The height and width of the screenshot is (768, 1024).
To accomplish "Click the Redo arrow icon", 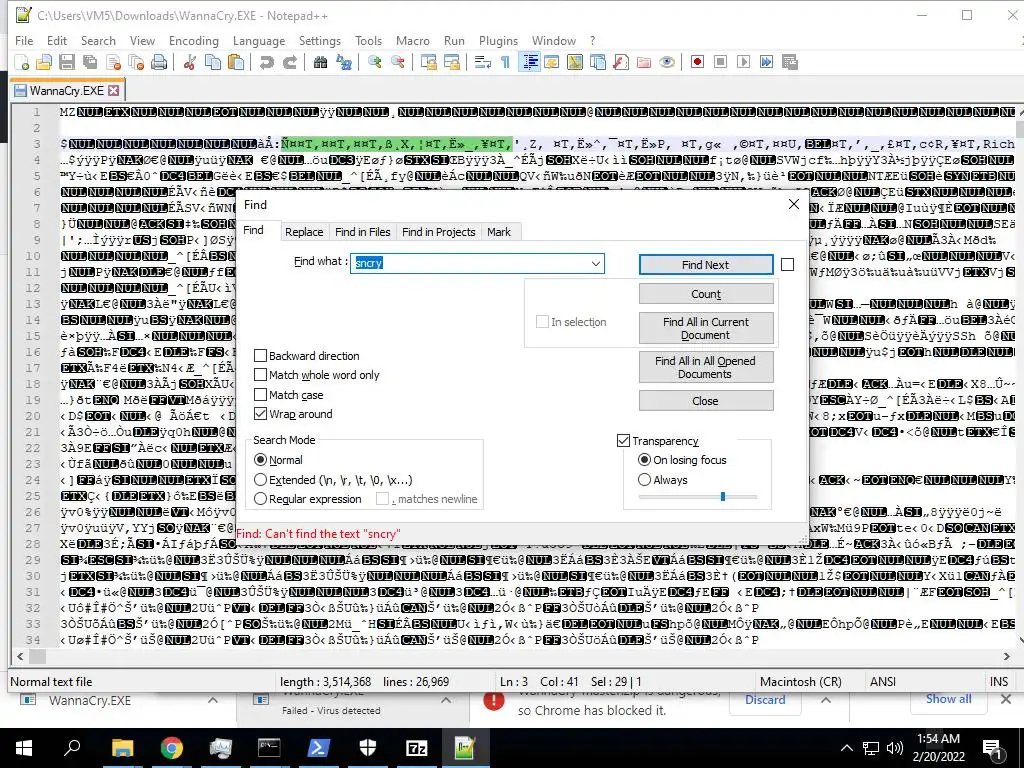I will (x=289, y=62).
